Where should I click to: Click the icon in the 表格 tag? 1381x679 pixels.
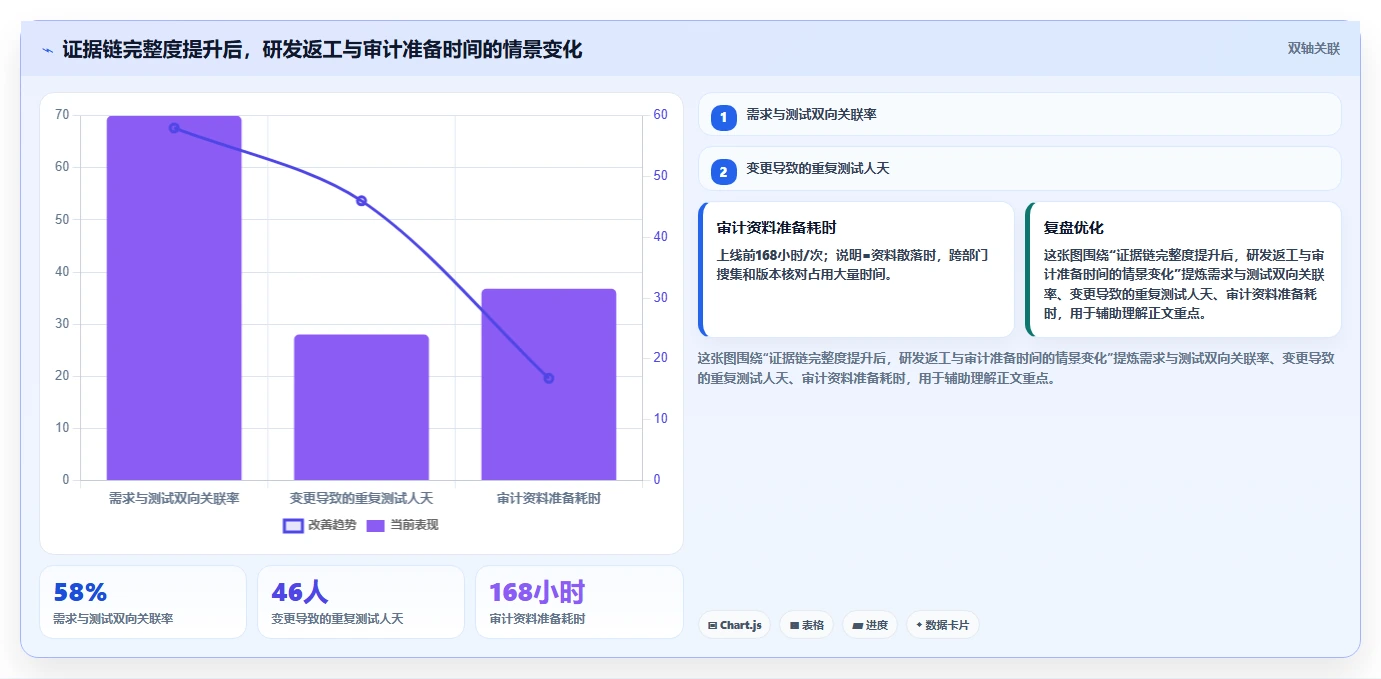[x=794, y=626]
